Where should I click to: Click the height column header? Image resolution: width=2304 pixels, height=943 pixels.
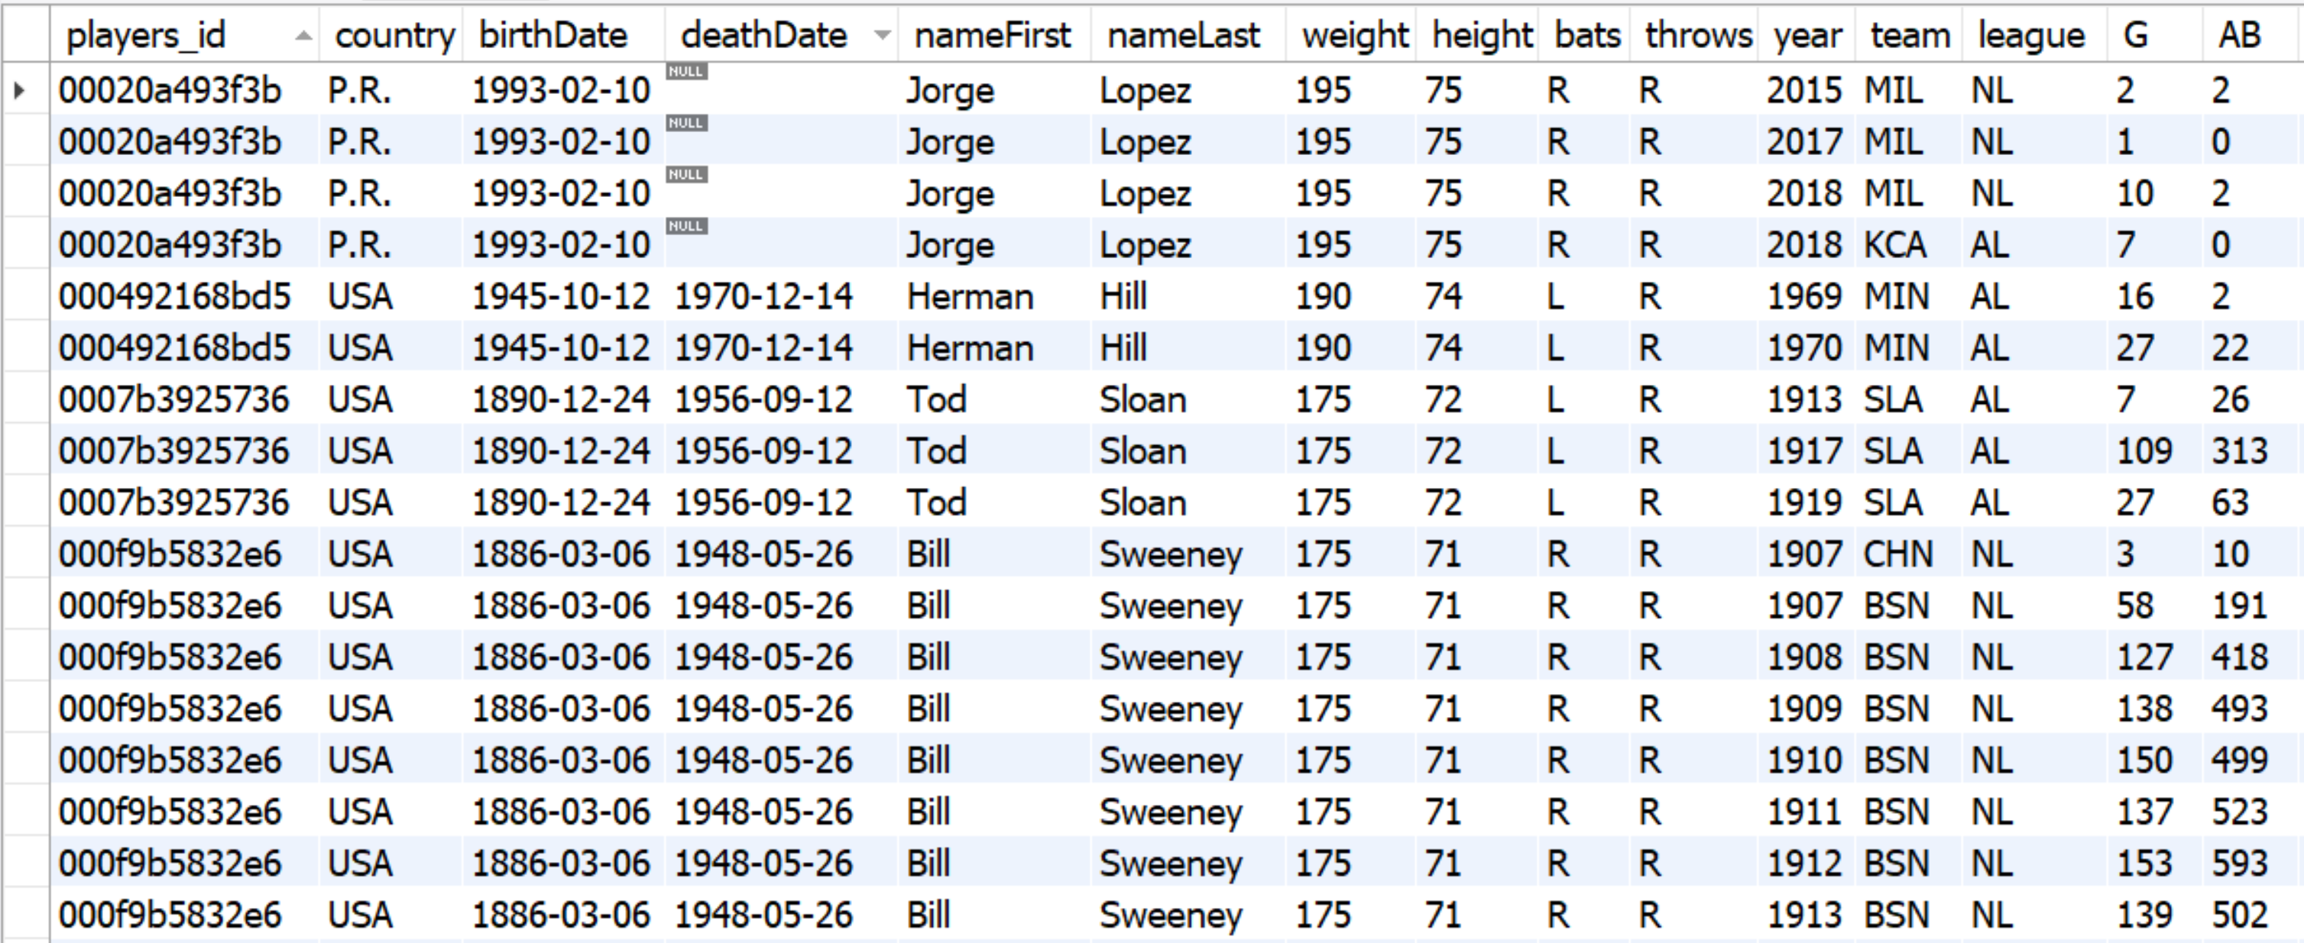click(x=1481, y=36)
